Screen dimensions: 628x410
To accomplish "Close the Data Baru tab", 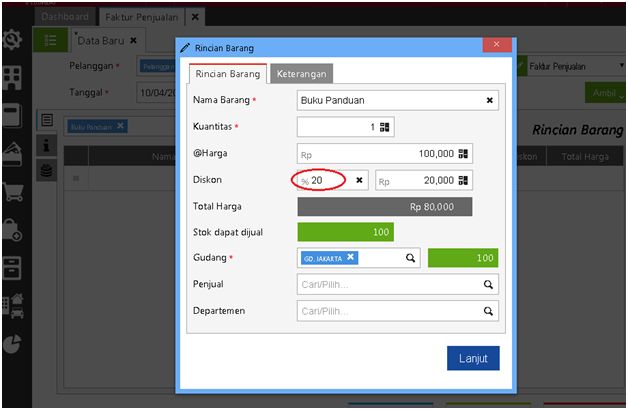I will pos(133,40).
